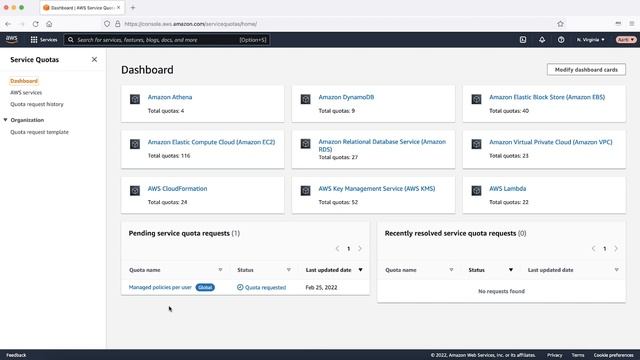Go to next page of resolved requests
640x360 pixels.
point(616,249)
